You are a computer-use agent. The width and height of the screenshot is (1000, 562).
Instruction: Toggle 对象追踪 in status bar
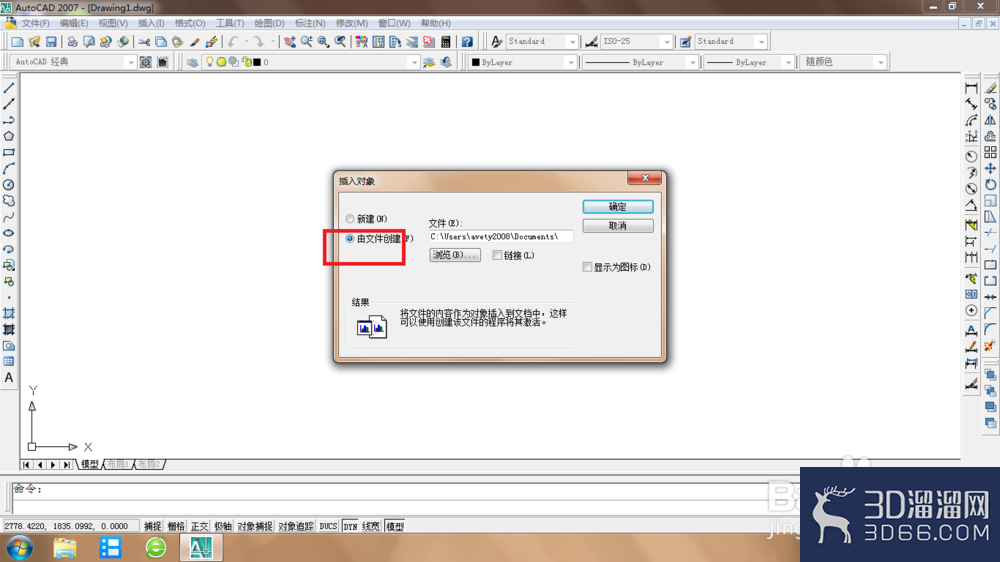[296, 526]
